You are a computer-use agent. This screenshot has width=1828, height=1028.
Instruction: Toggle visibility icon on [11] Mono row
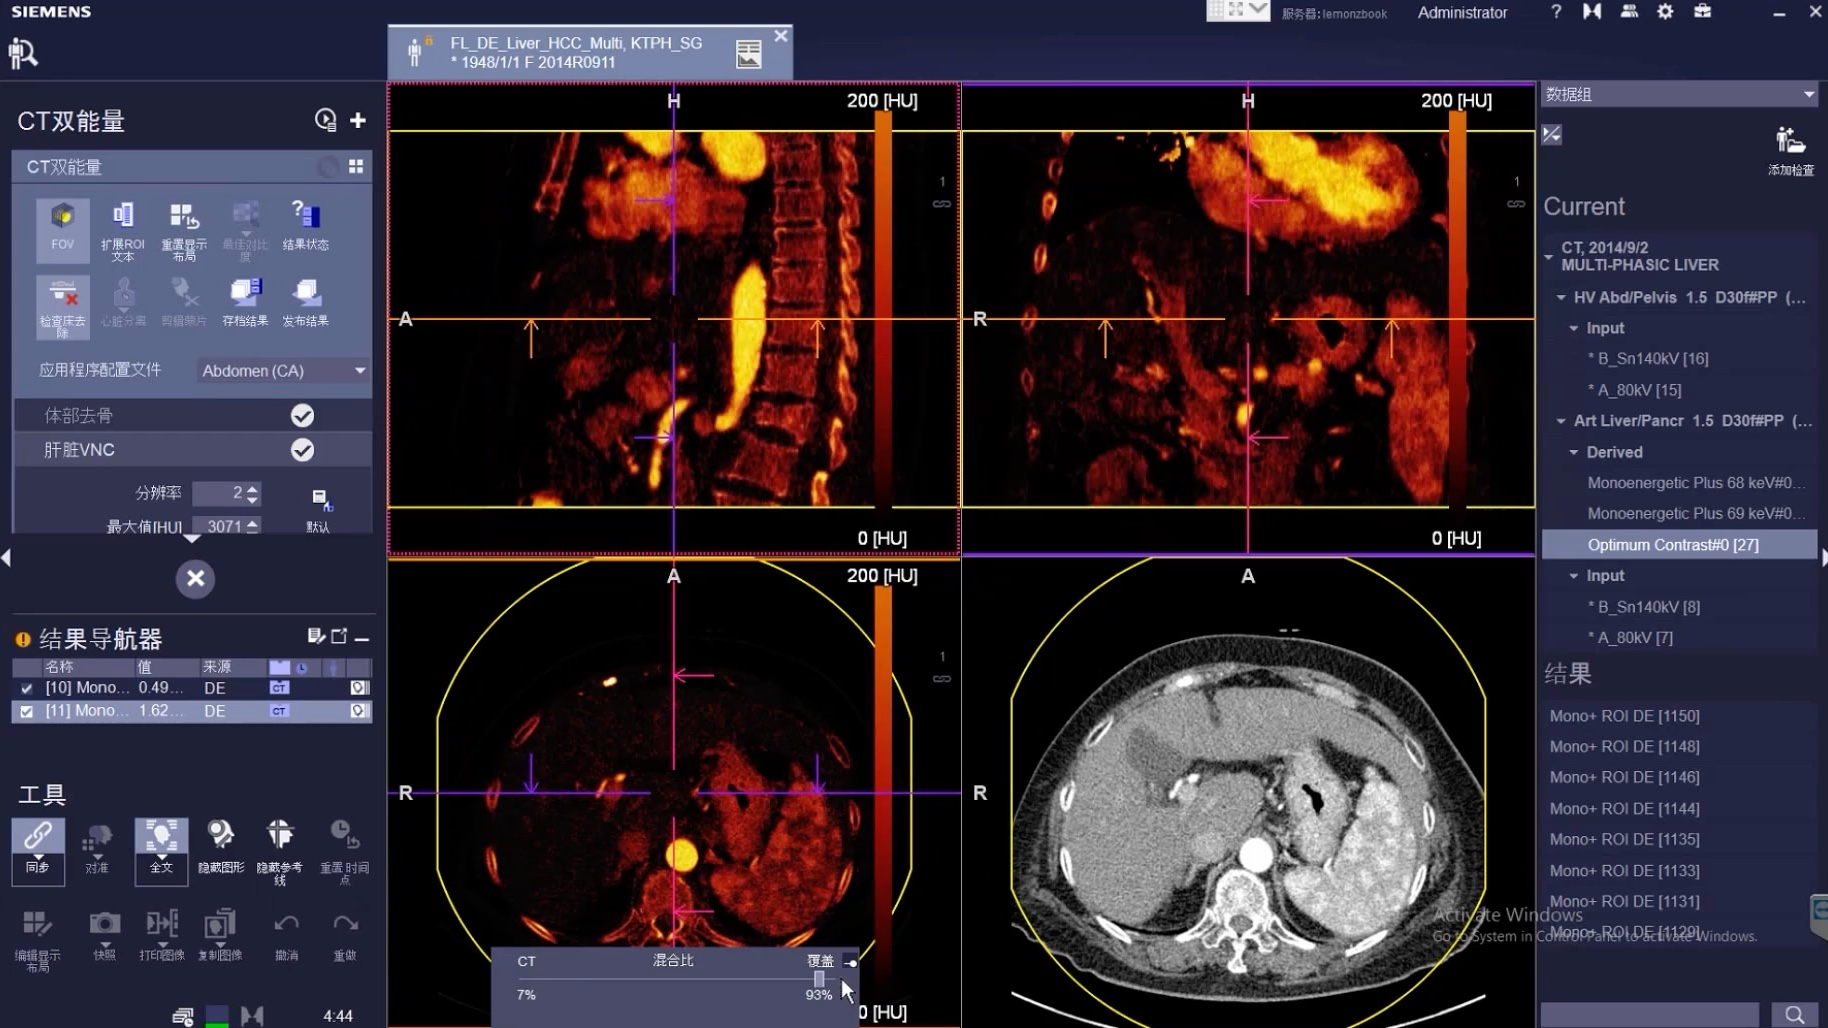358,711
